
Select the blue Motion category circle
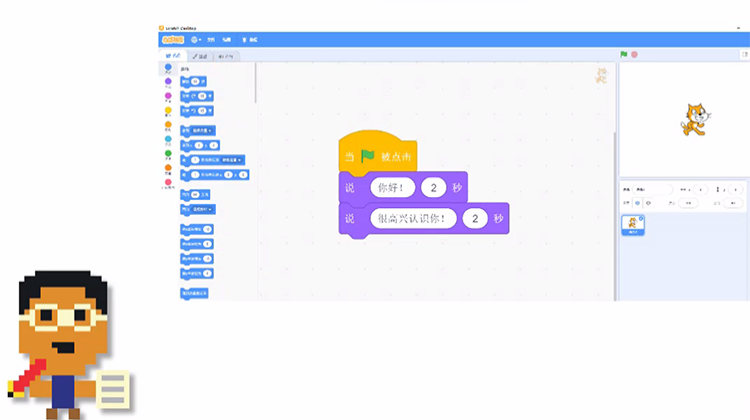pyautogui.click(x=168, y=69)
